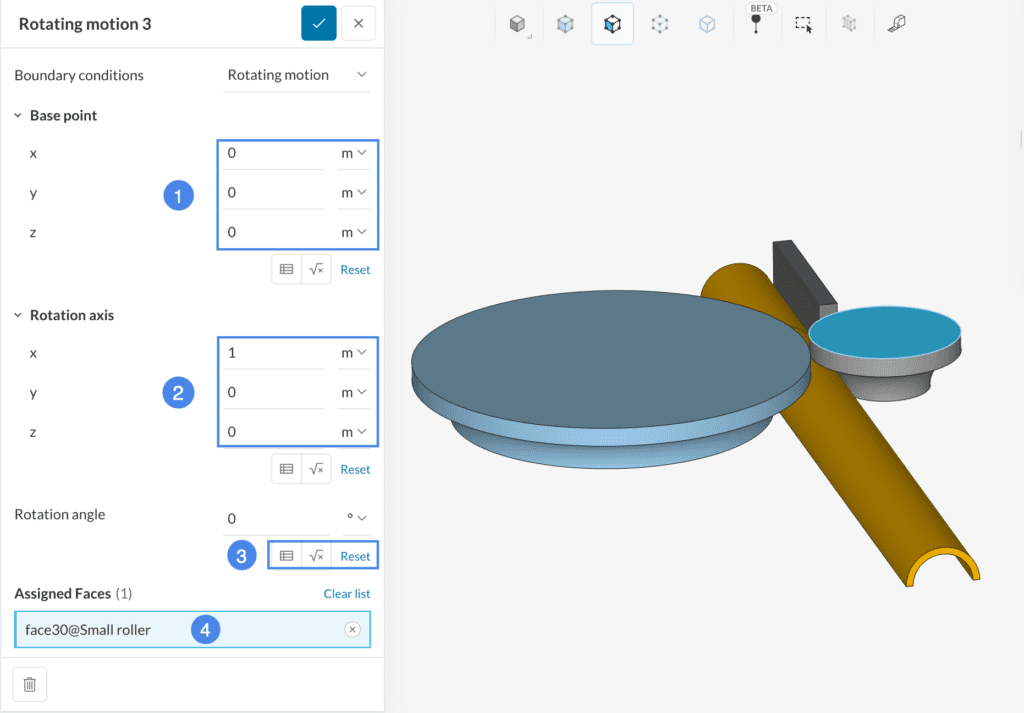The height and width of the screenshot is (713, 1024).
Task: Open the formula editor for Rotation angle
Action: pyautogui.click(x=317, y=554)
